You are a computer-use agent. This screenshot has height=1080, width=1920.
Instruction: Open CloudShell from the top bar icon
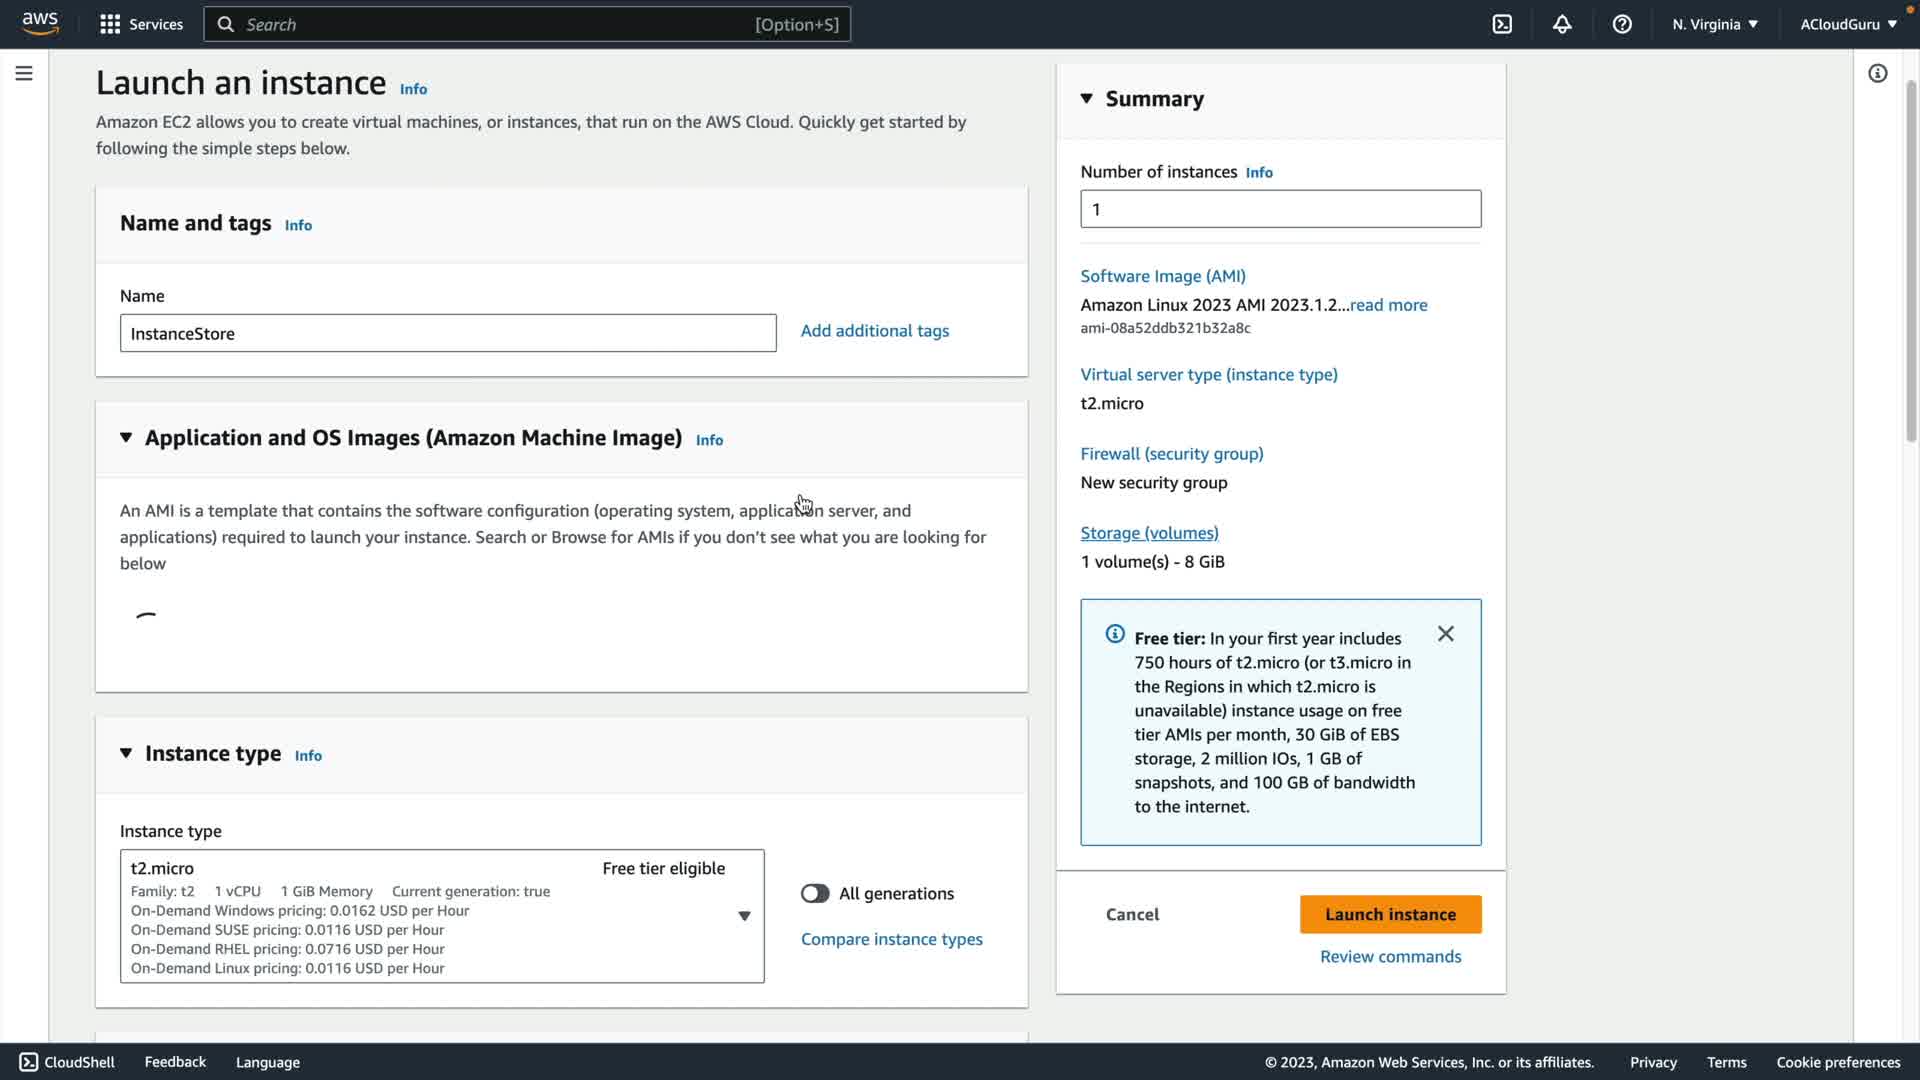click(1502, 24)
